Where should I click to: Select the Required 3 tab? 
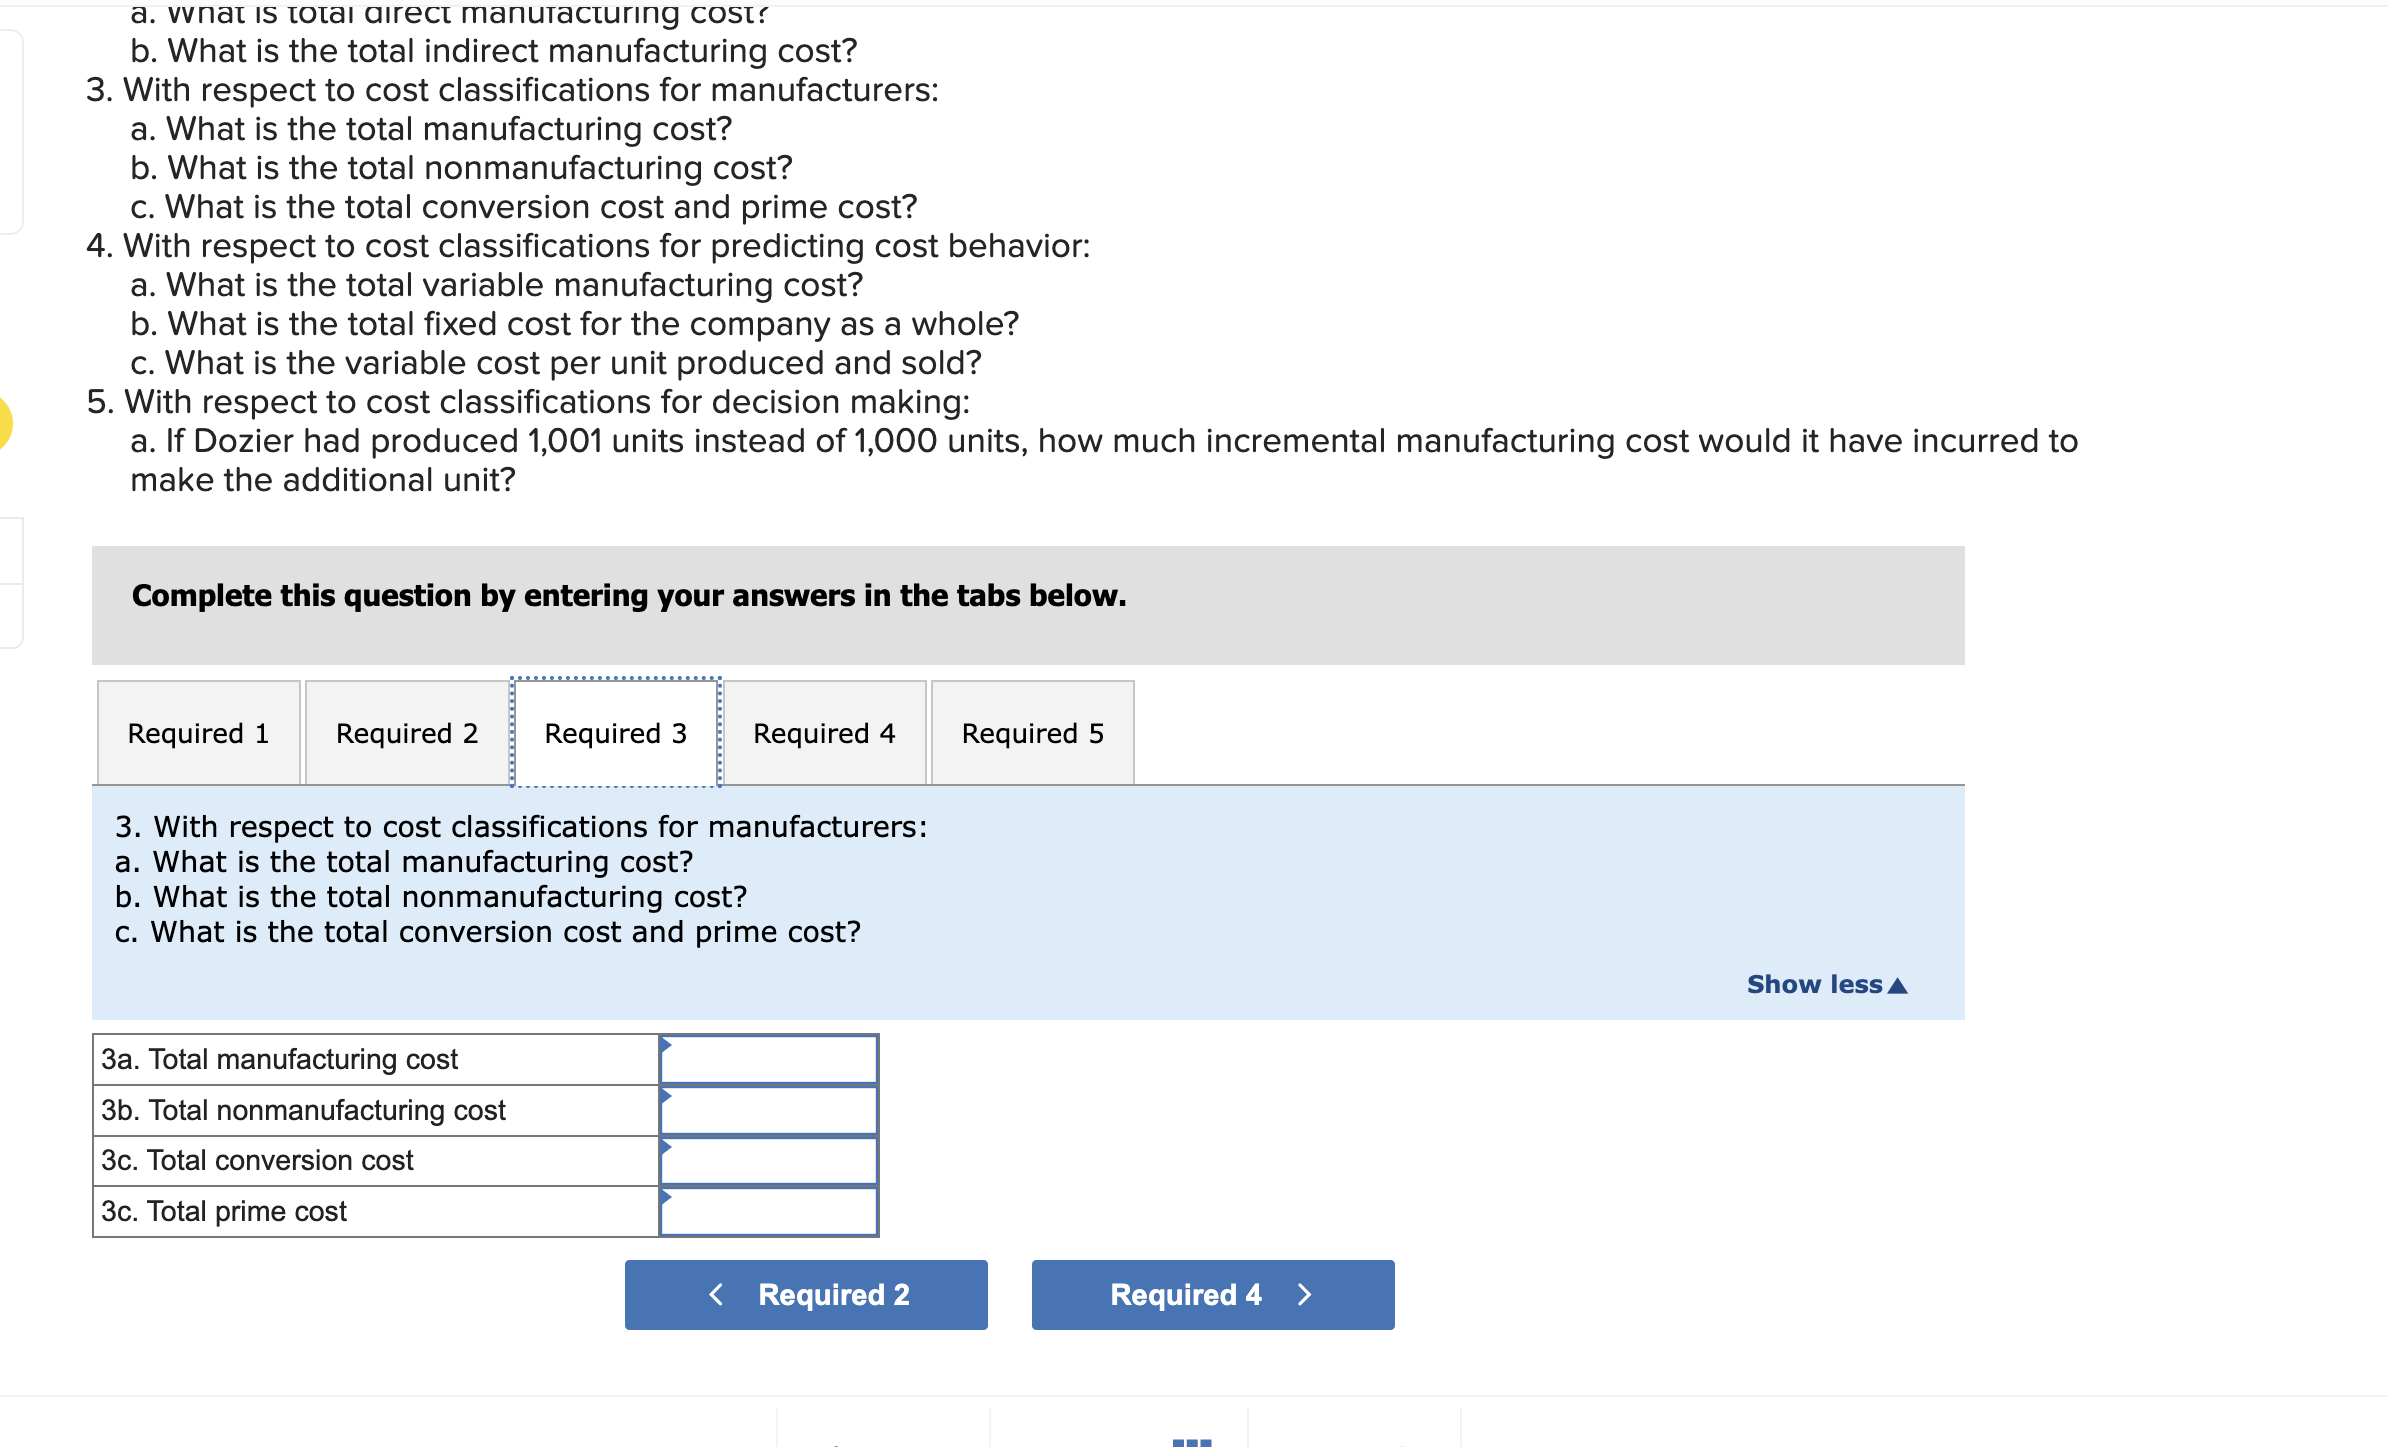click(615, 733)
